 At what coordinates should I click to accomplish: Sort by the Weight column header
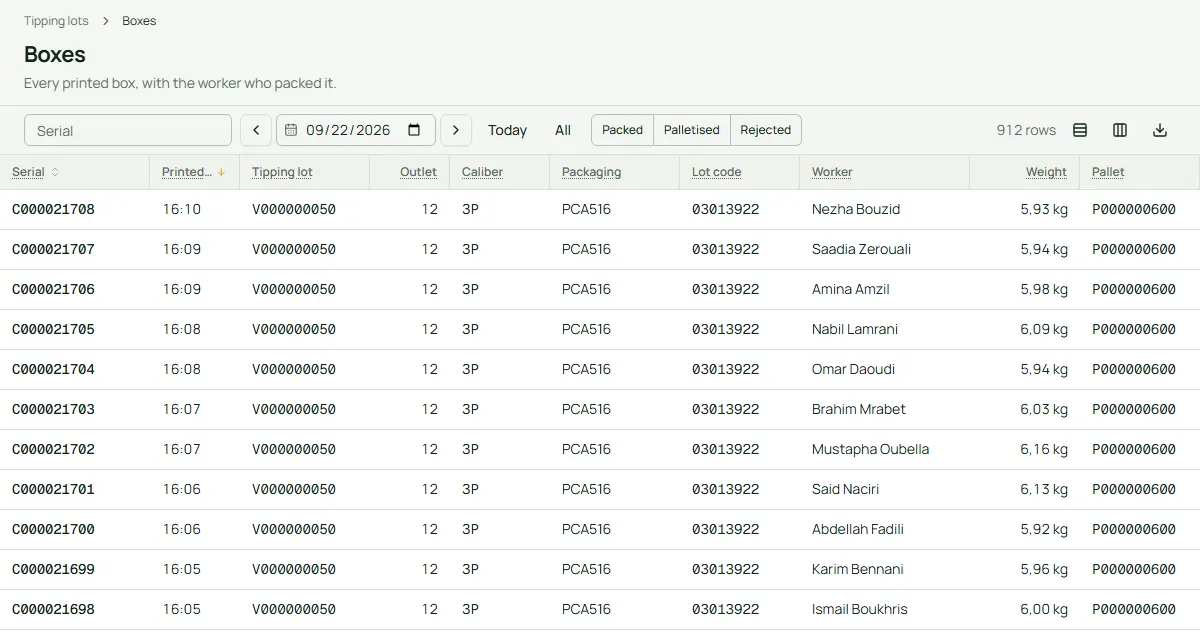pos(1046,172)
